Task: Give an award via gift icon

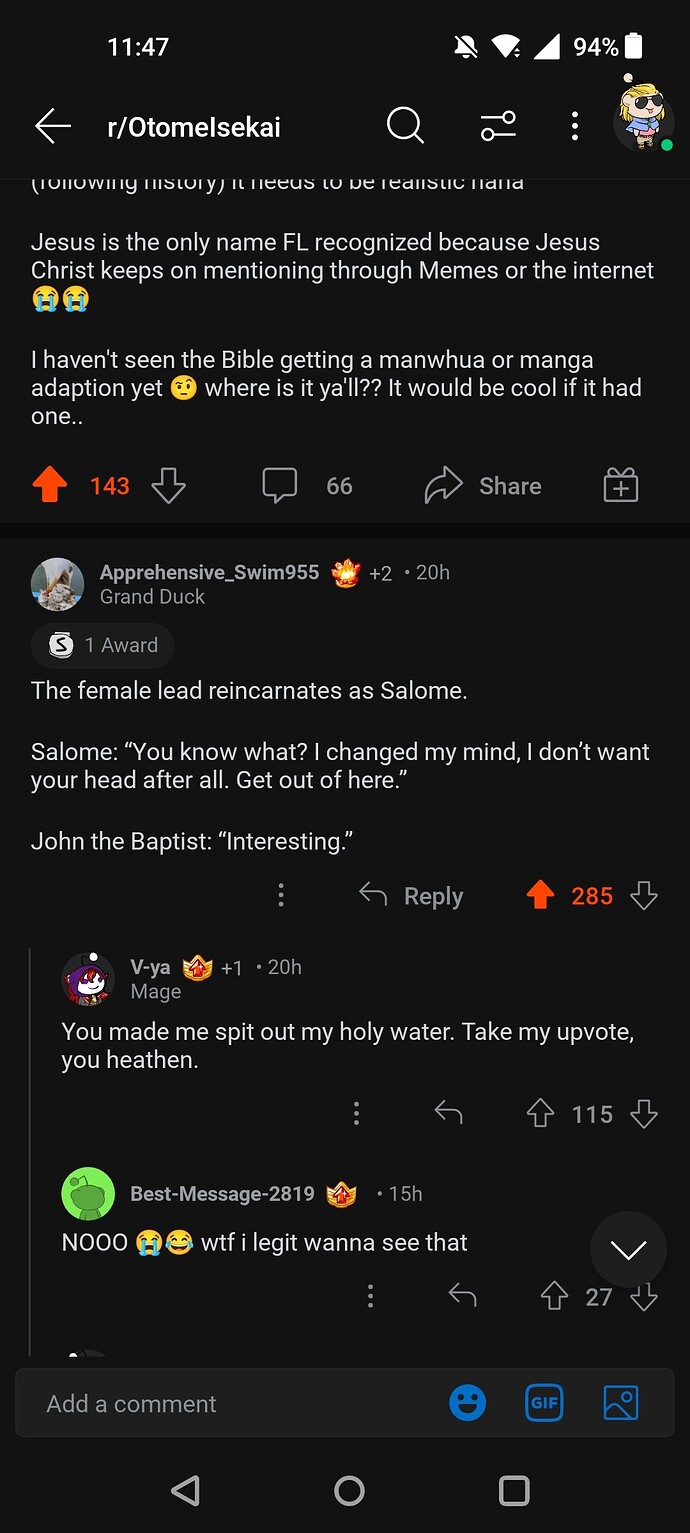Action: click(x=620, y=486)
